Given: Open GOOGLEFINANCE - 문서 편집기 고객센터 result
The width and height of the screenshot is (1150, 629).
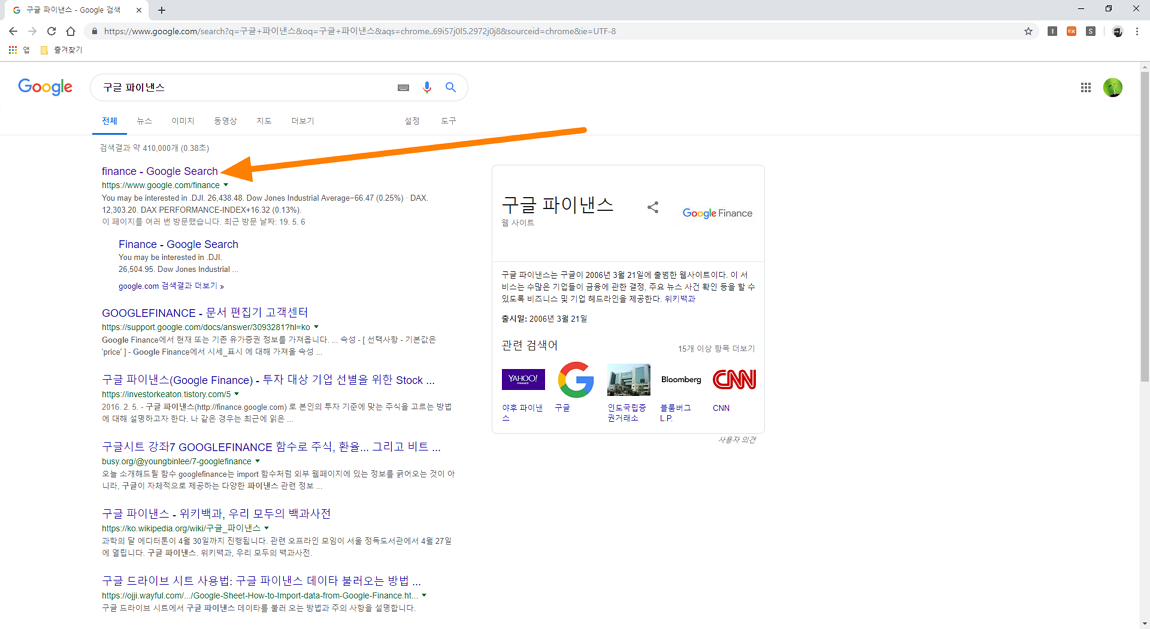Looking at the screenshot, I should 205,312.
